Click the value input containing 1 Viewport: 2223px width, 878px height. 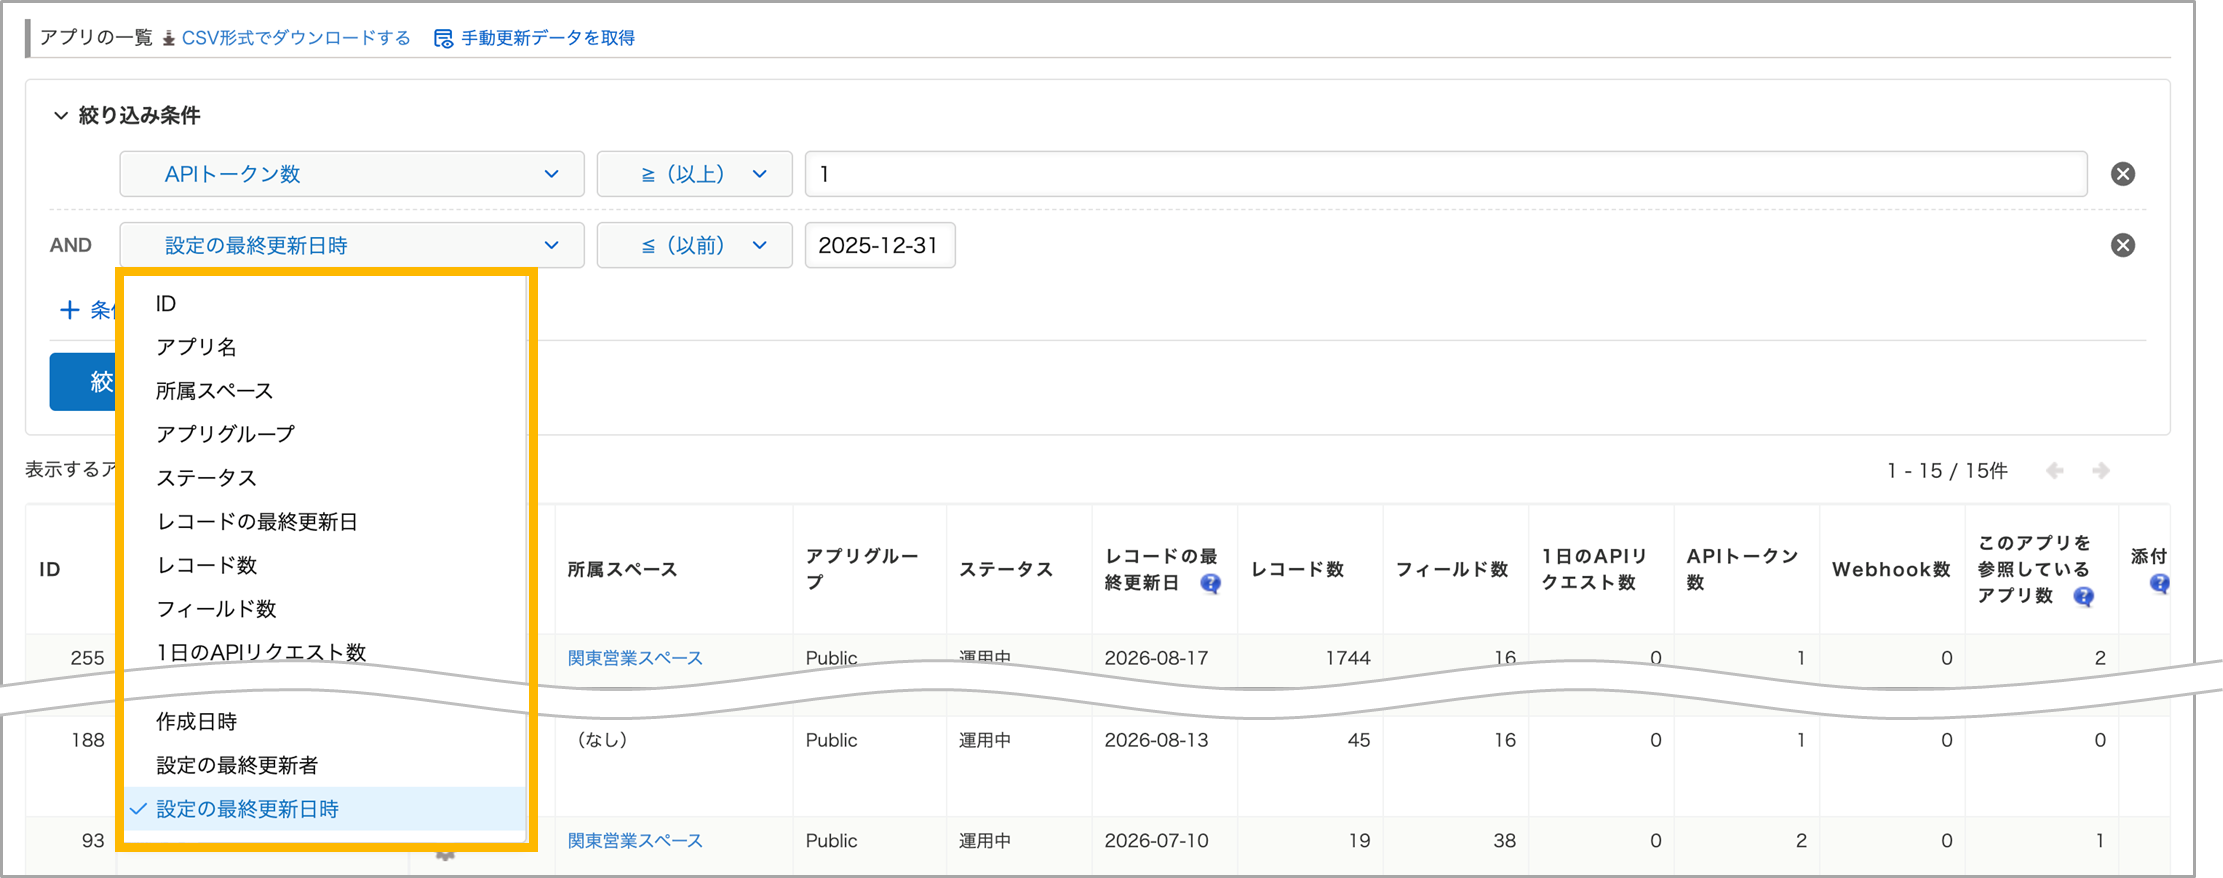1446,174
